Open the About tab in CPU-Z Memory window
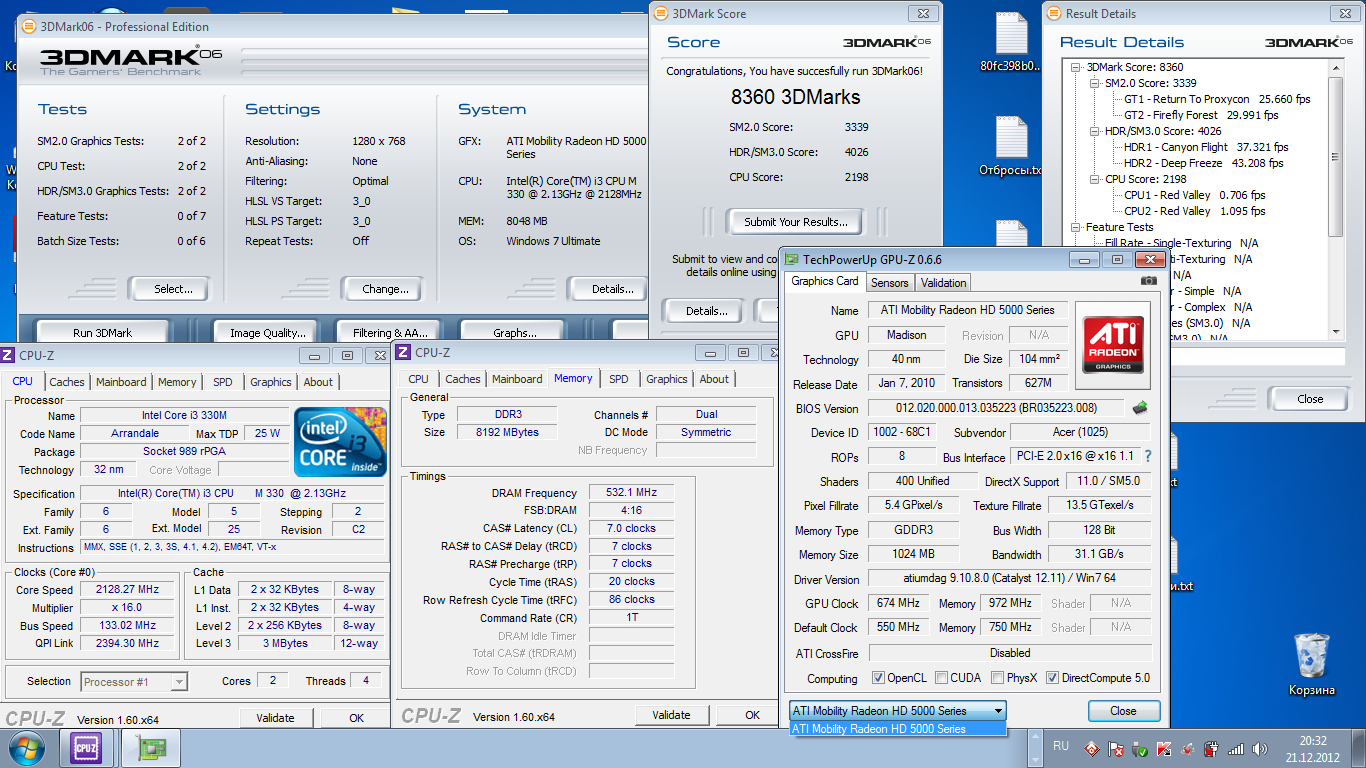This screenshot has height=768, width=1366. (714, 379)
